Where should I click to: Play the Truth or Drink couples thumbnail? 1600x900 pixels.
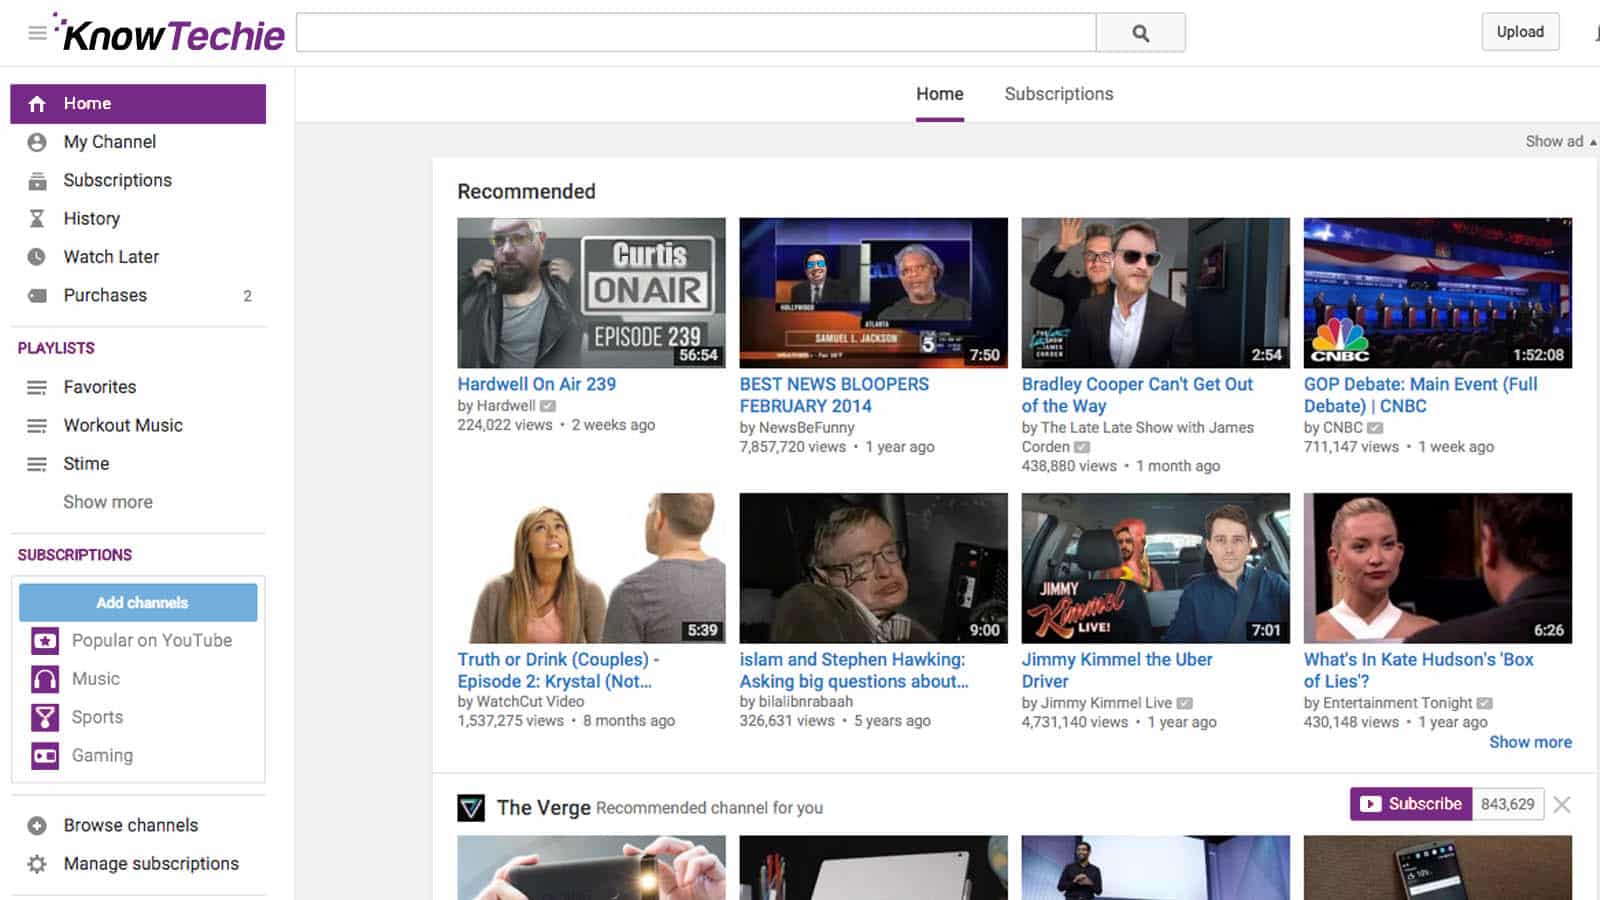pyautogui.click(x=591, y=568)
